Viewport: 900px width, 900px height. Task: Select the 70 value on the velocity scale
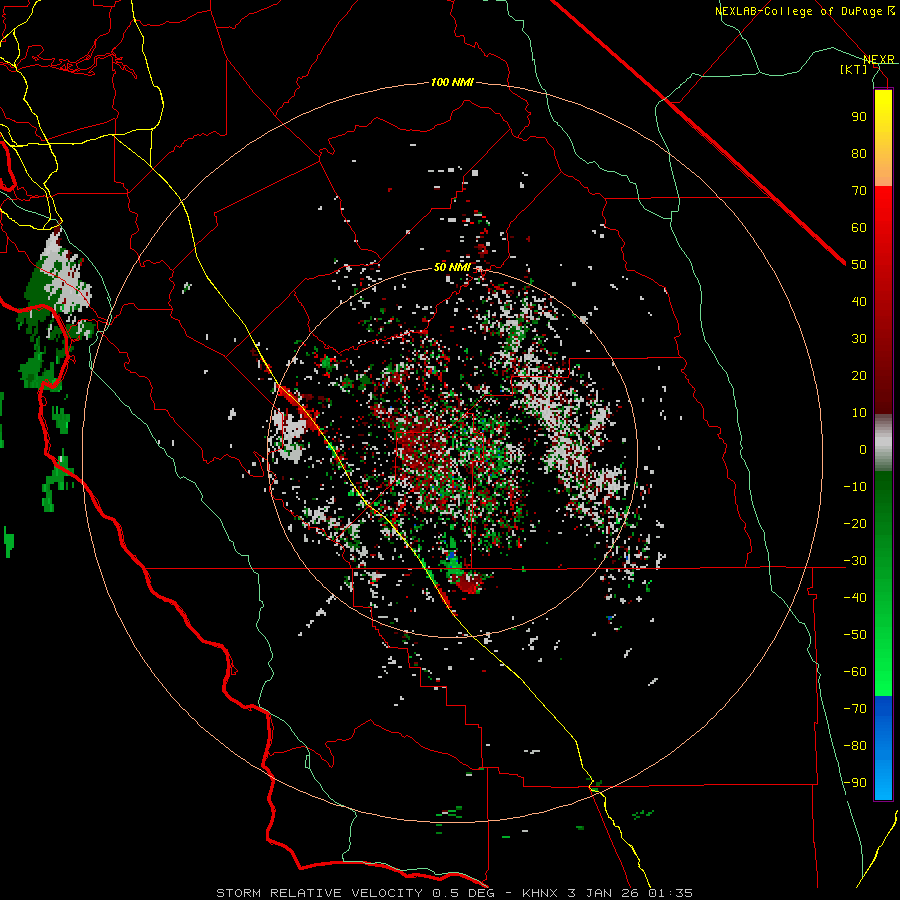(859, 191)
